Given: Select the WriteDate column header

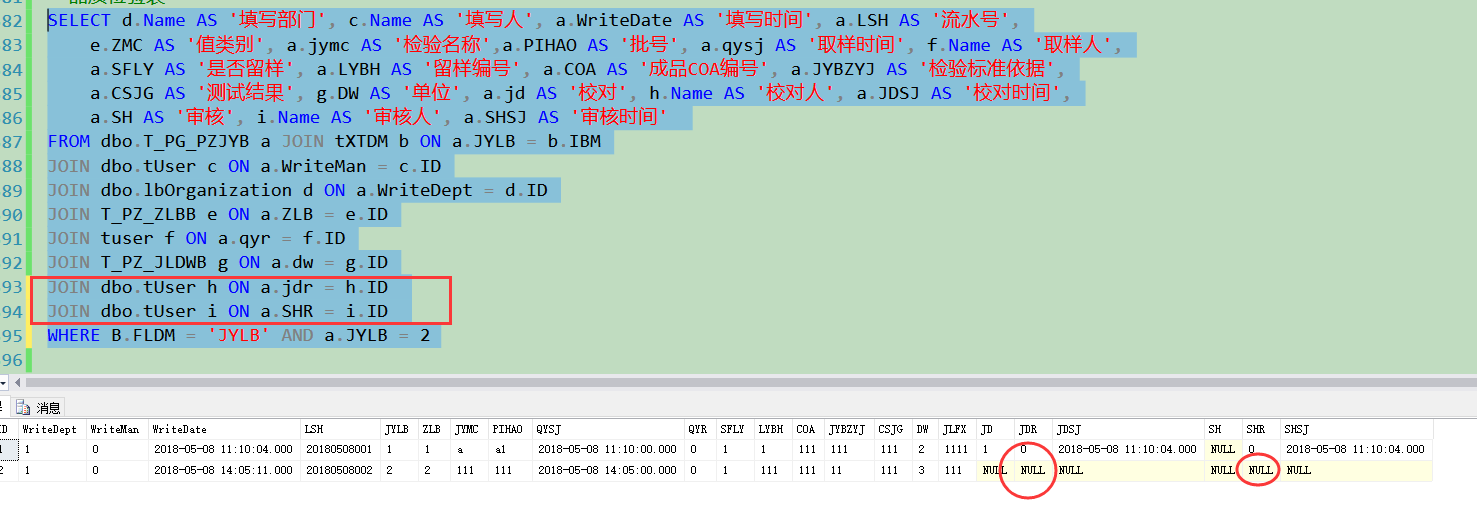Looking at the screenshot, I should click(224, 430).
